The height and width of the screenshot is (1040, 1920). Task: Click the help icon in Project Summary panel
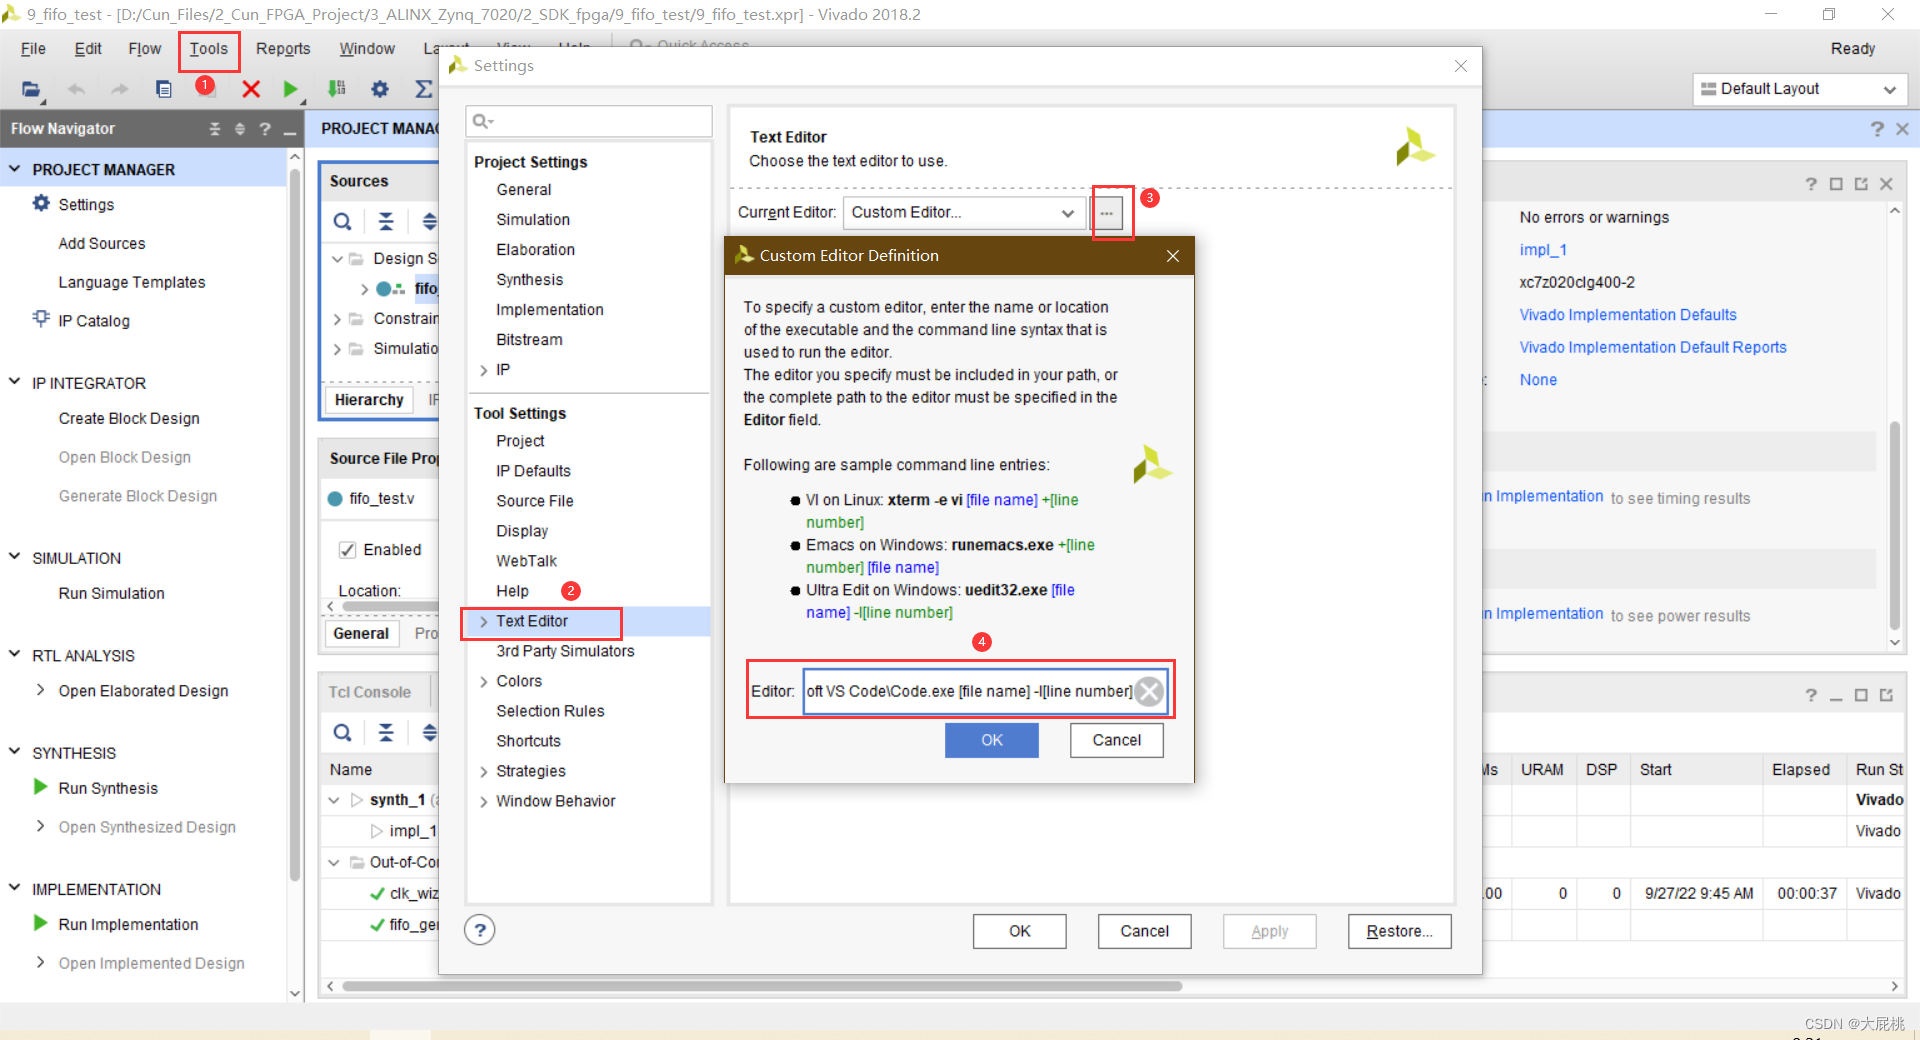click(x=1811, y=184)
